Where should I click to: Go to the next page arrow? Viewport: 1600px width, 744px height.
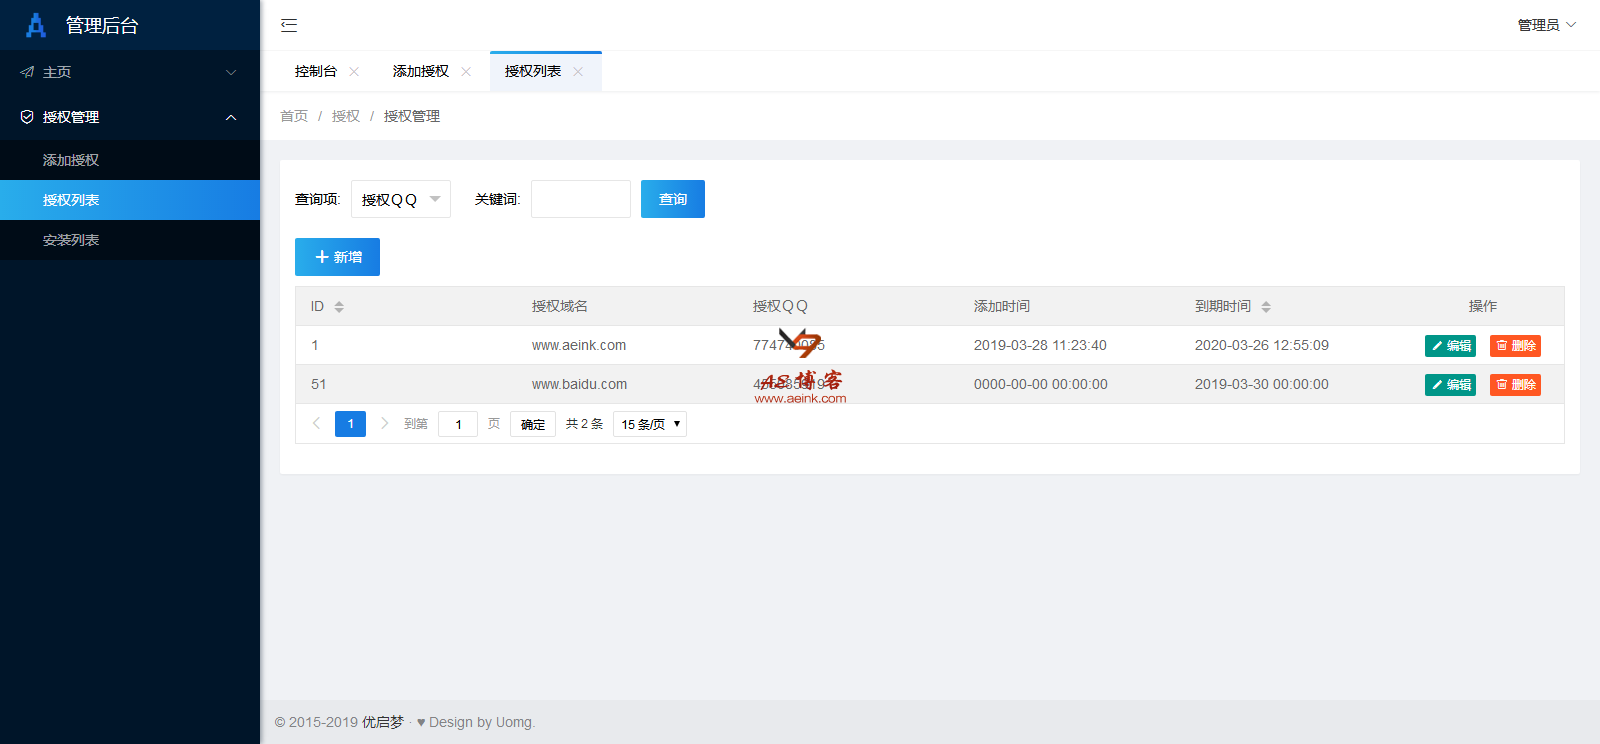385,424
